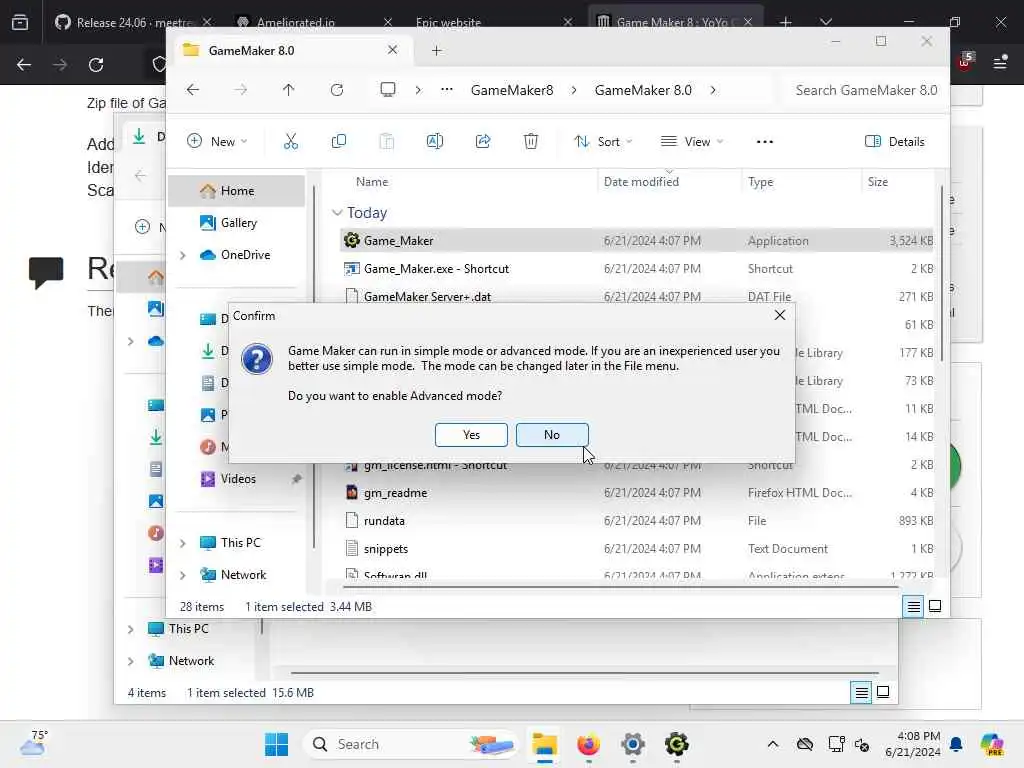Click the Cut scissors icon in Explorer toolbar
This screenshot has width=1024, height=768.
291,141
